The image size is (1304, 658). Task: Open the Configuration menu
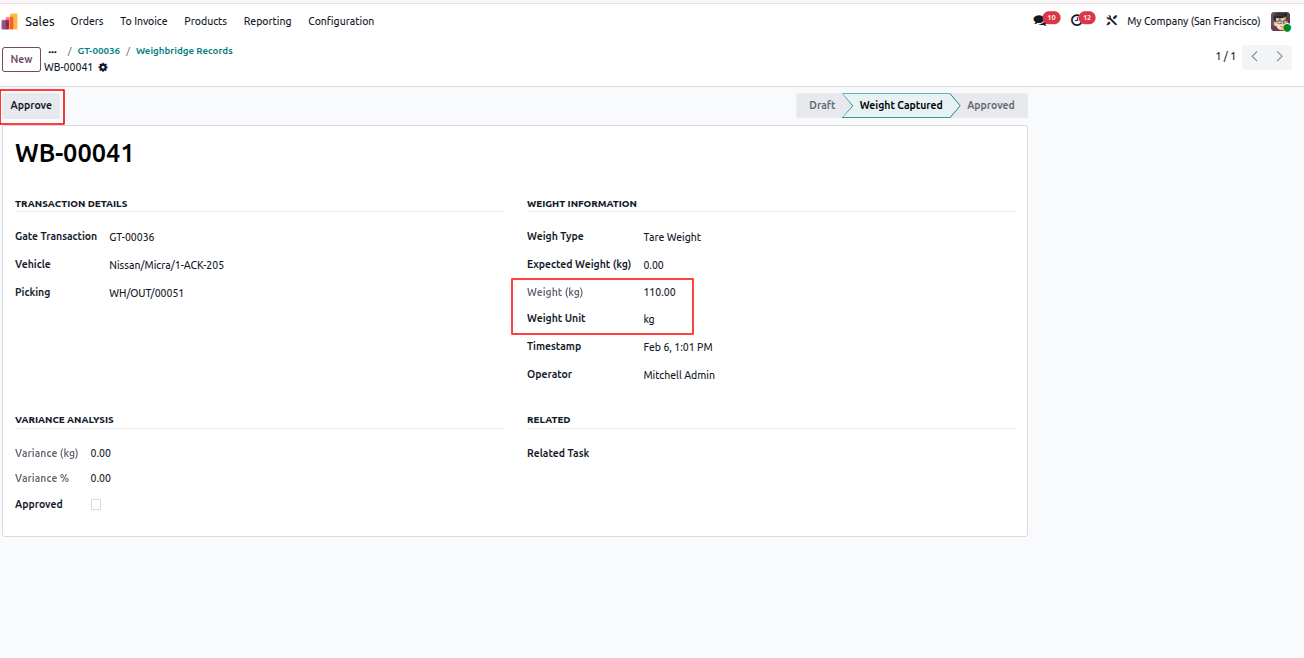(341, 21)
